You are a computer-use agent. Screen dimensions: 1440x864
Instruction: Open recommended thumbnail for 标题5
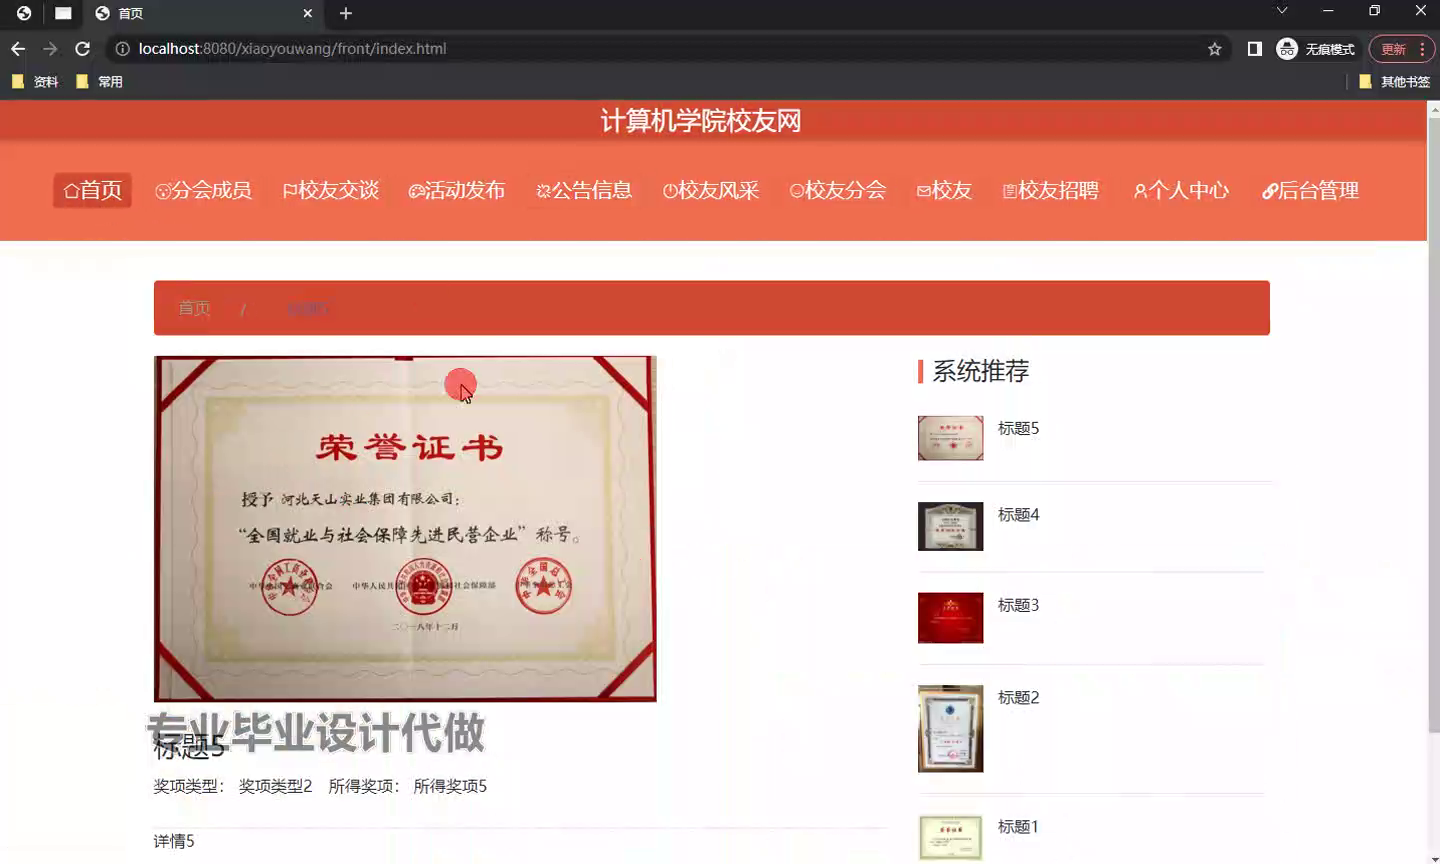click(950, 438)
